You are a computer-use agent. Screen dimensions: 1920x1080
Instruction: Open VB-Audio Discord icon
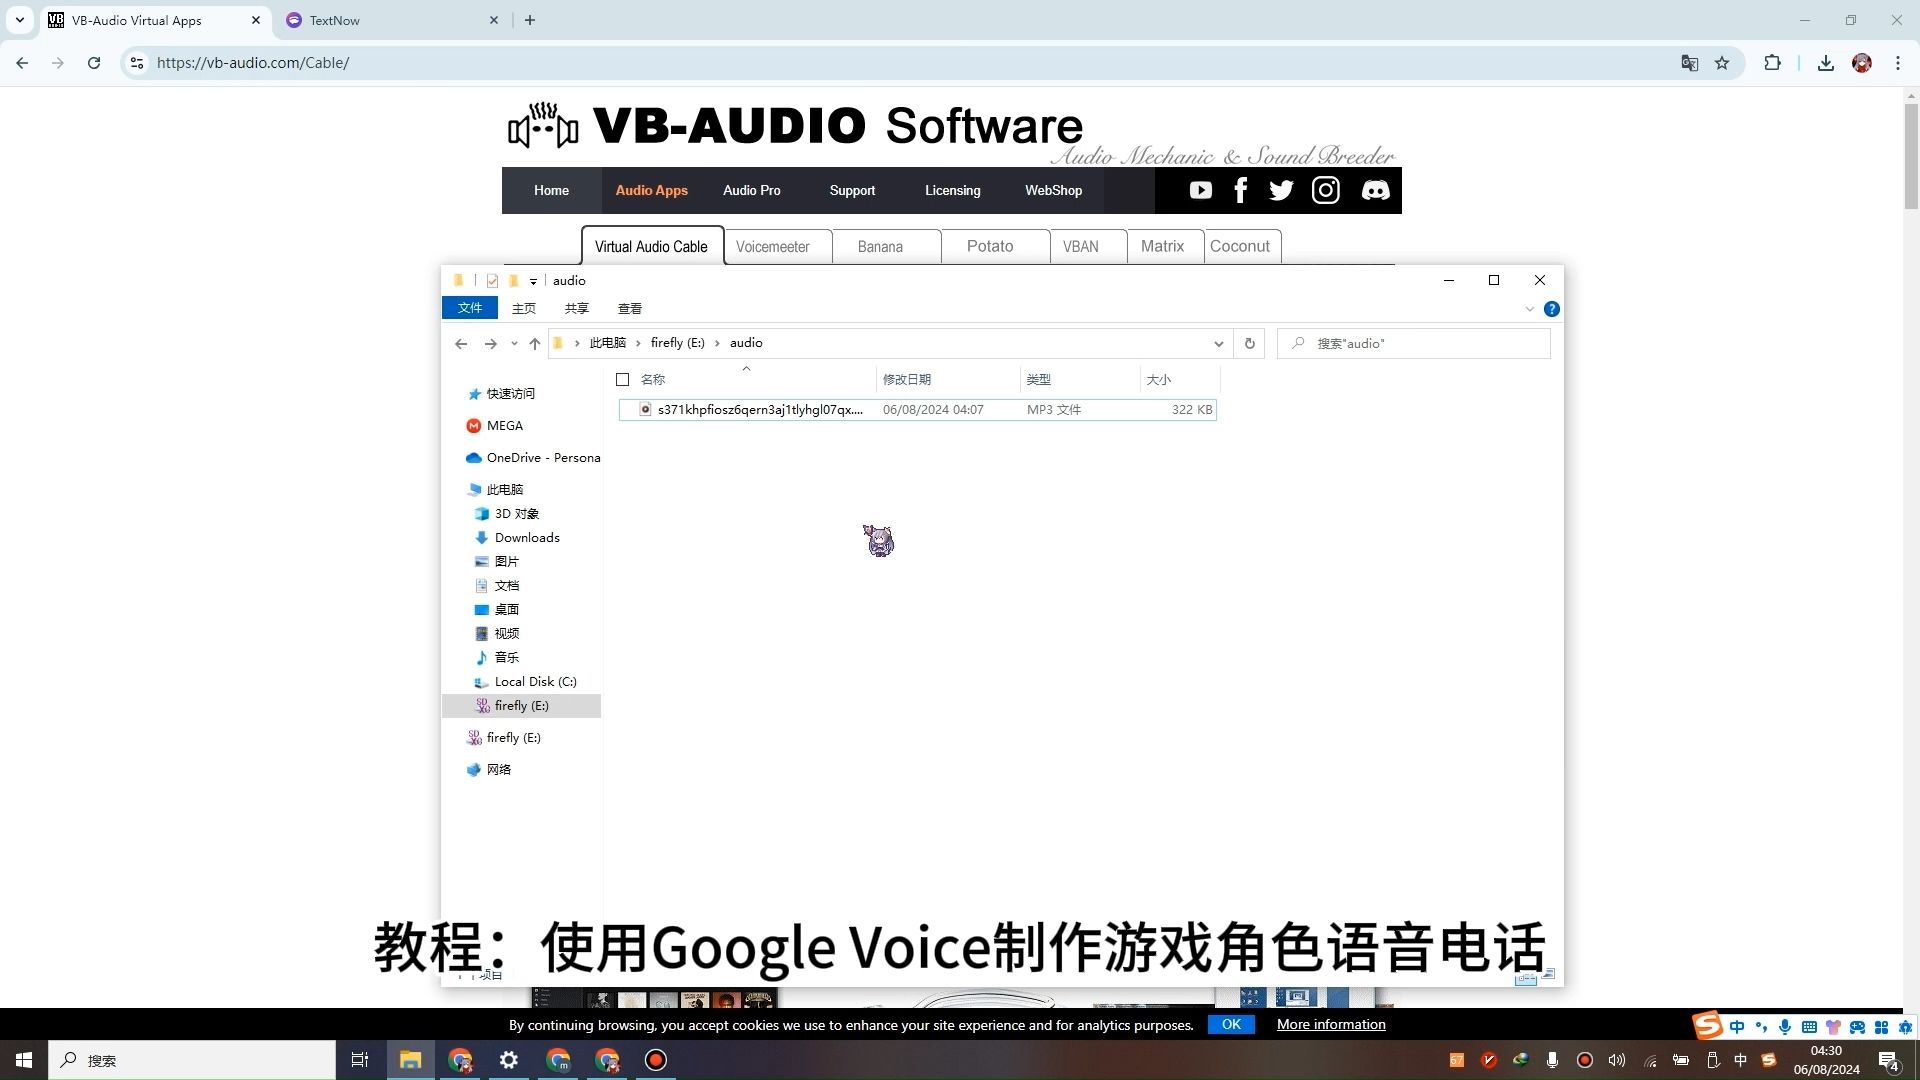(1376, 190)
